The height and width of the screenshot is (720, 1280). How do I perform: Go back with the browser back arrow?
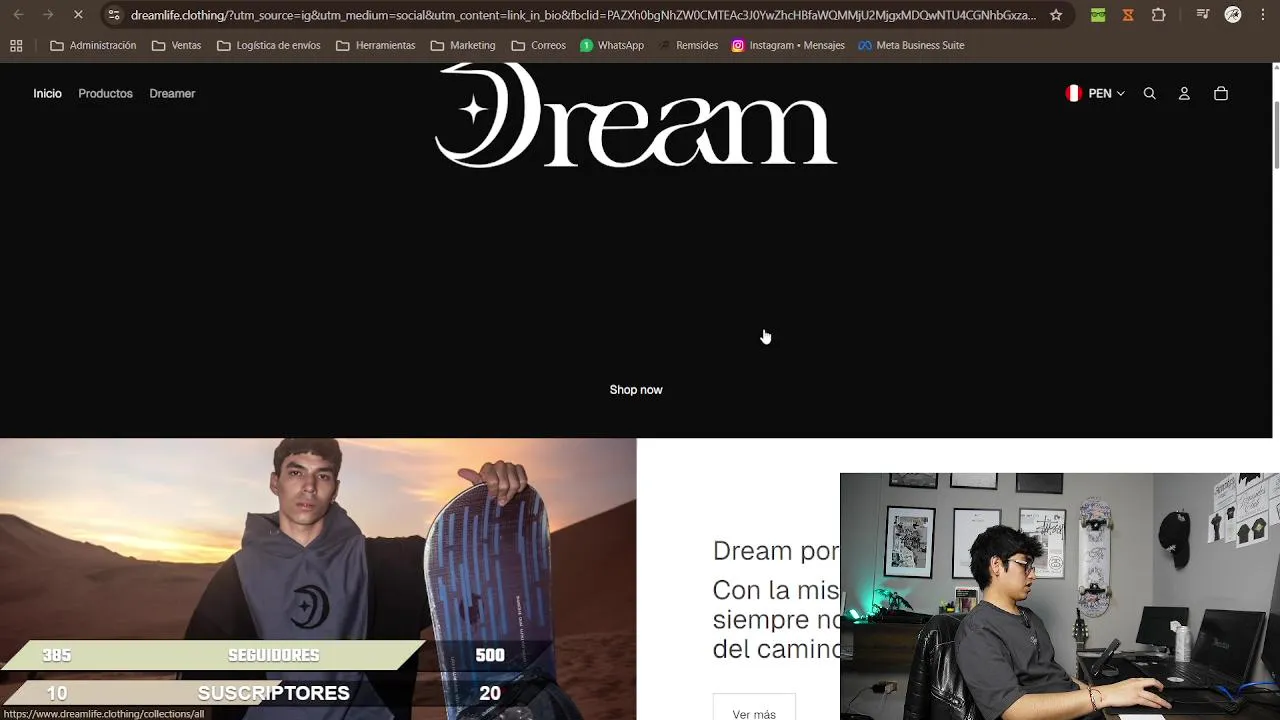18,15
